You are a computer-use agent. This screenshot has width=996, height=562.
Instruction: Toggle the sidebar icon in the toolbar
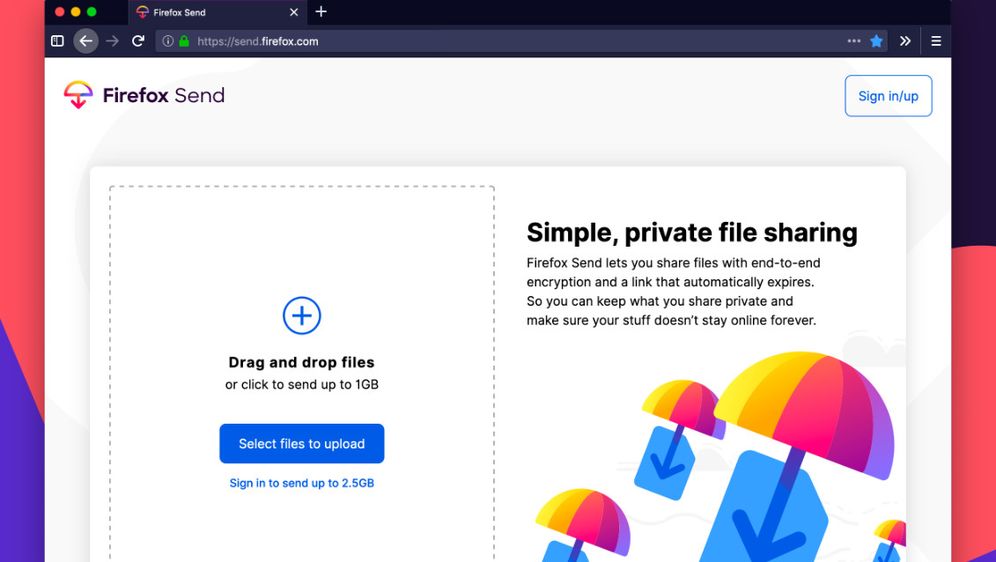(x=57, y=41)
